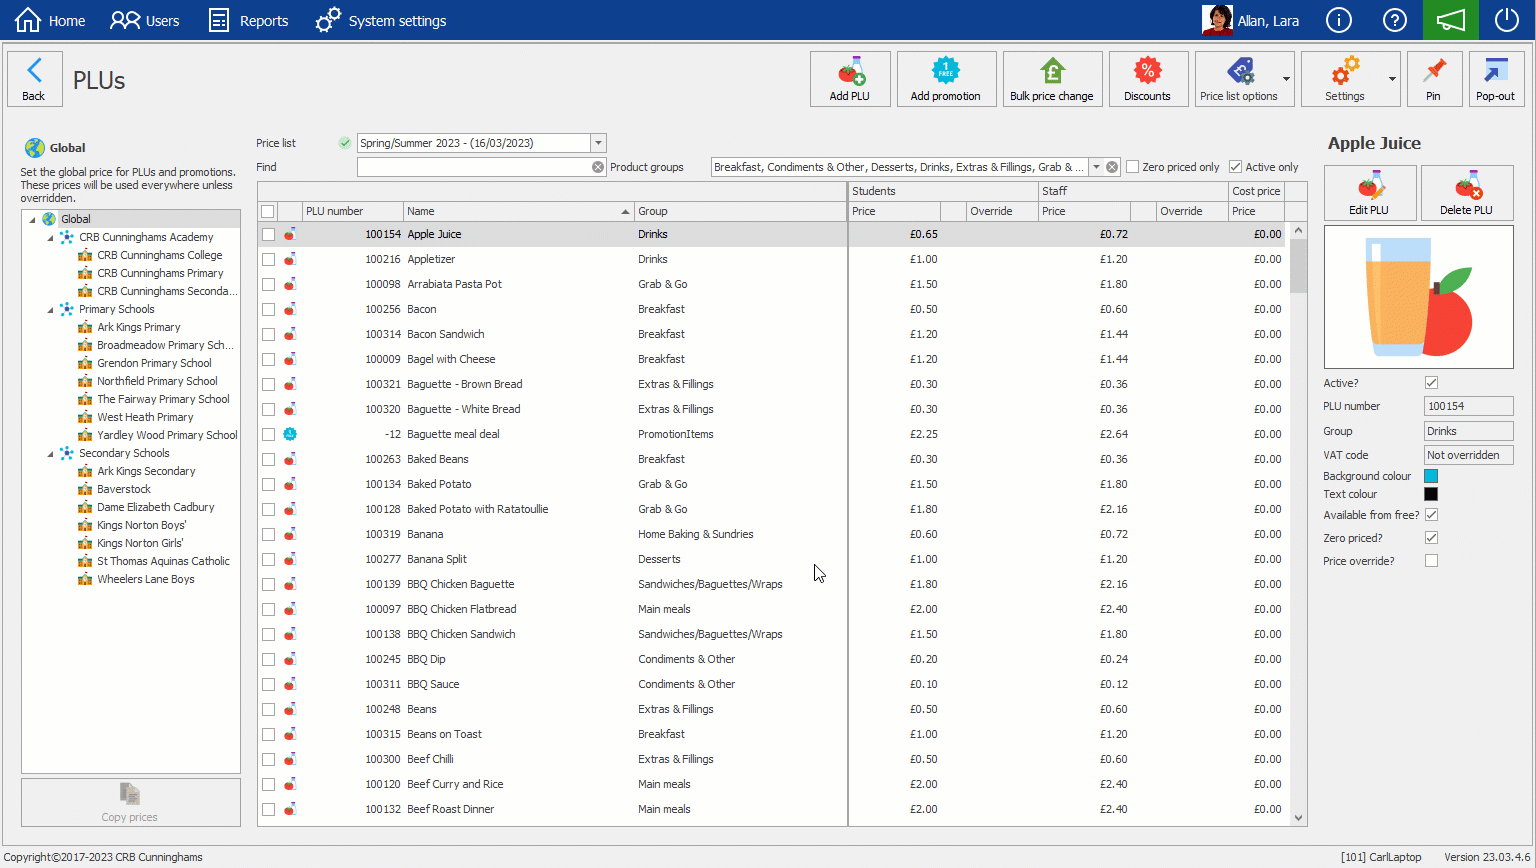This screenshot has width=1536, height=868.
Task: Open the Reports menu
Action: tap(248, 20)
